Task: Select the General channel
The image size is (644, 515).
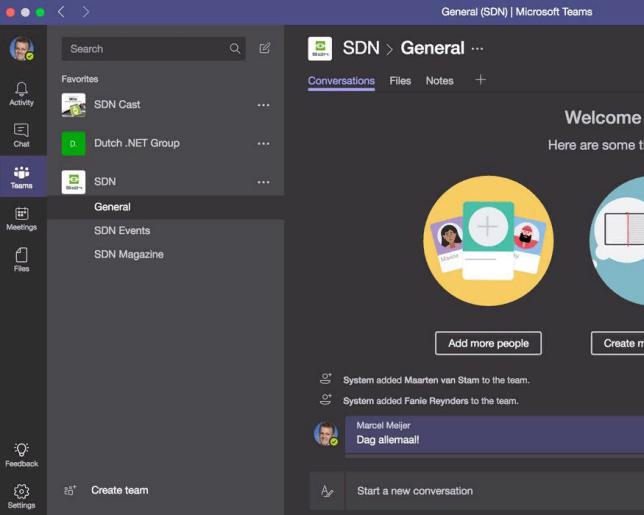Action: [166, 207]
